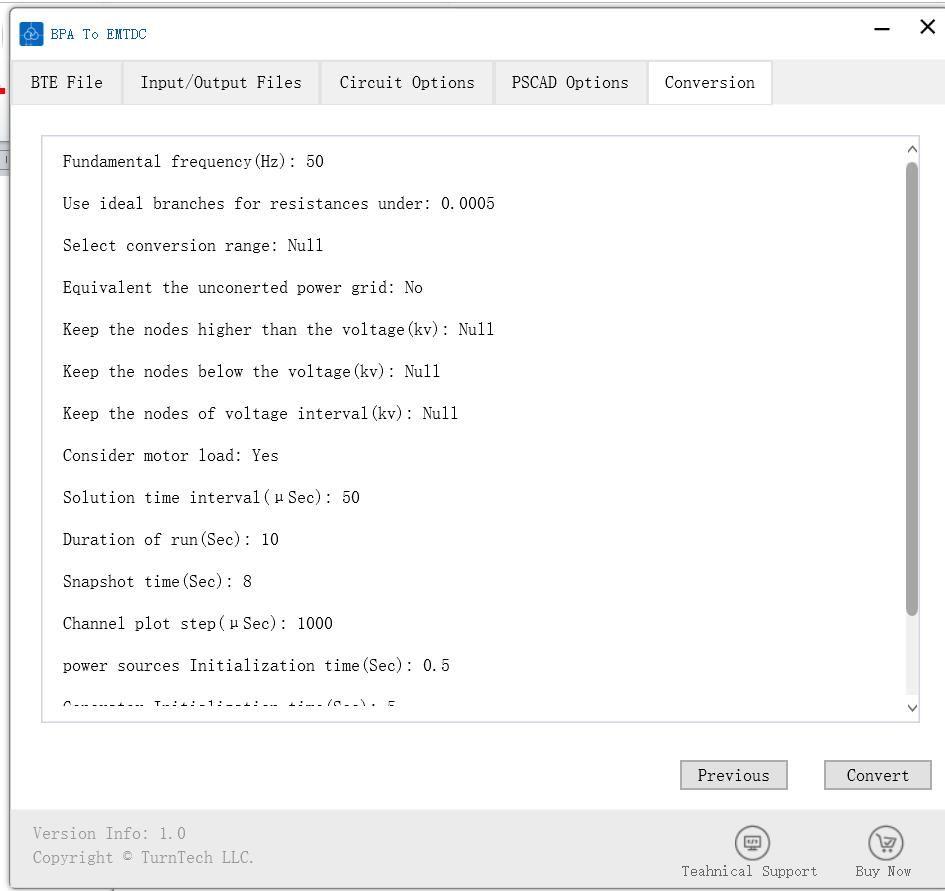Click the 'BPA To EMTDC' window title
Viewport: 945px width, 891px height.
coord(98,34)
